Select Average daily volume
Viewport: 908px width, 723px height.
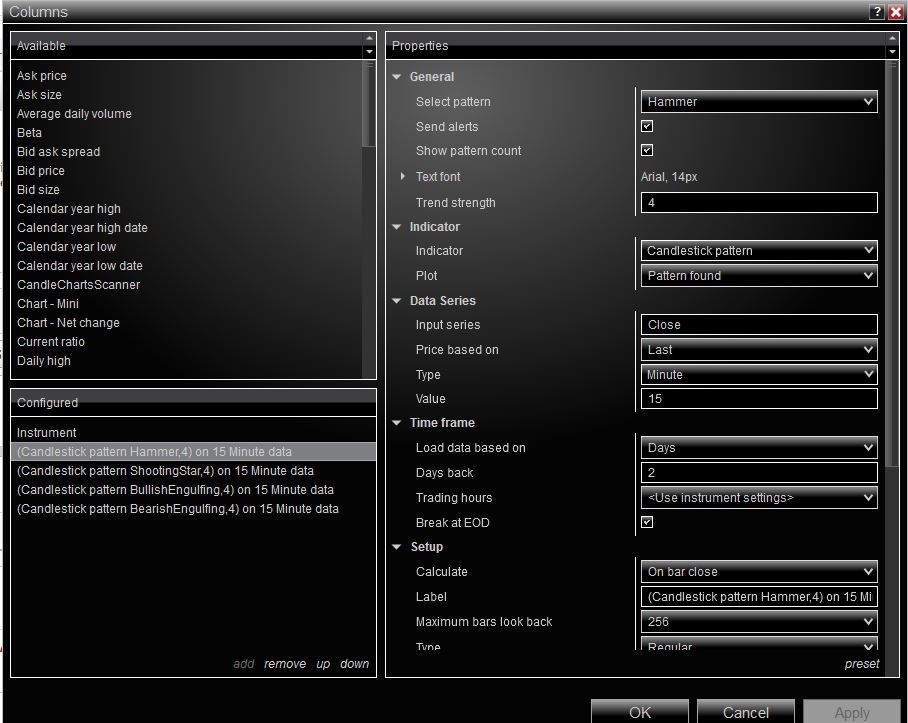pos(74,114)
